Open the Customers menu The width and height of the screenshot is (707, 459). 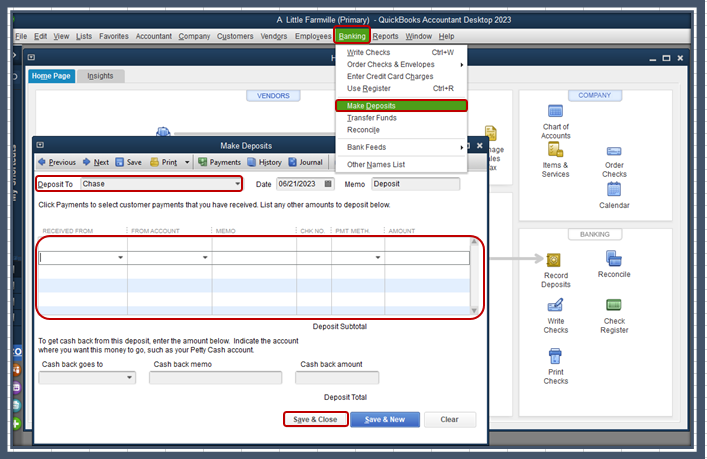point(235,36)
